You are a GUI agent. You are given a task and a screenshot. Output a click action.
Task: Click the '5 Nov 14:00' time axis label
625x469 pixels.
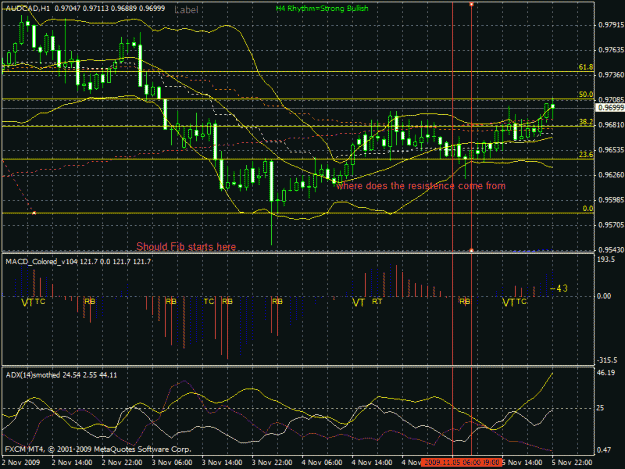pyautogui.click(x=522, y=462)
